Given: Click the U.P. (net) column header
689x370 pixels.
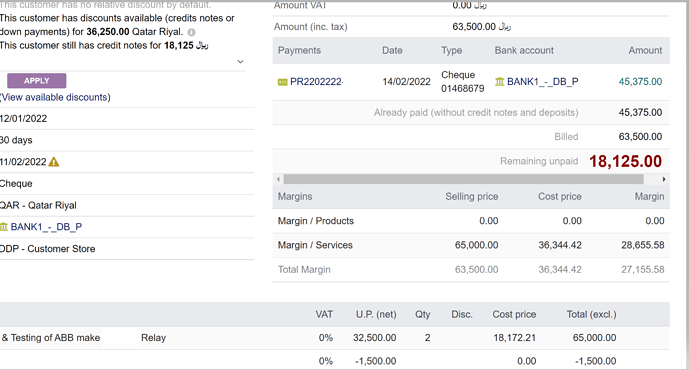Looking at the screenshot, I should point(376,315).
